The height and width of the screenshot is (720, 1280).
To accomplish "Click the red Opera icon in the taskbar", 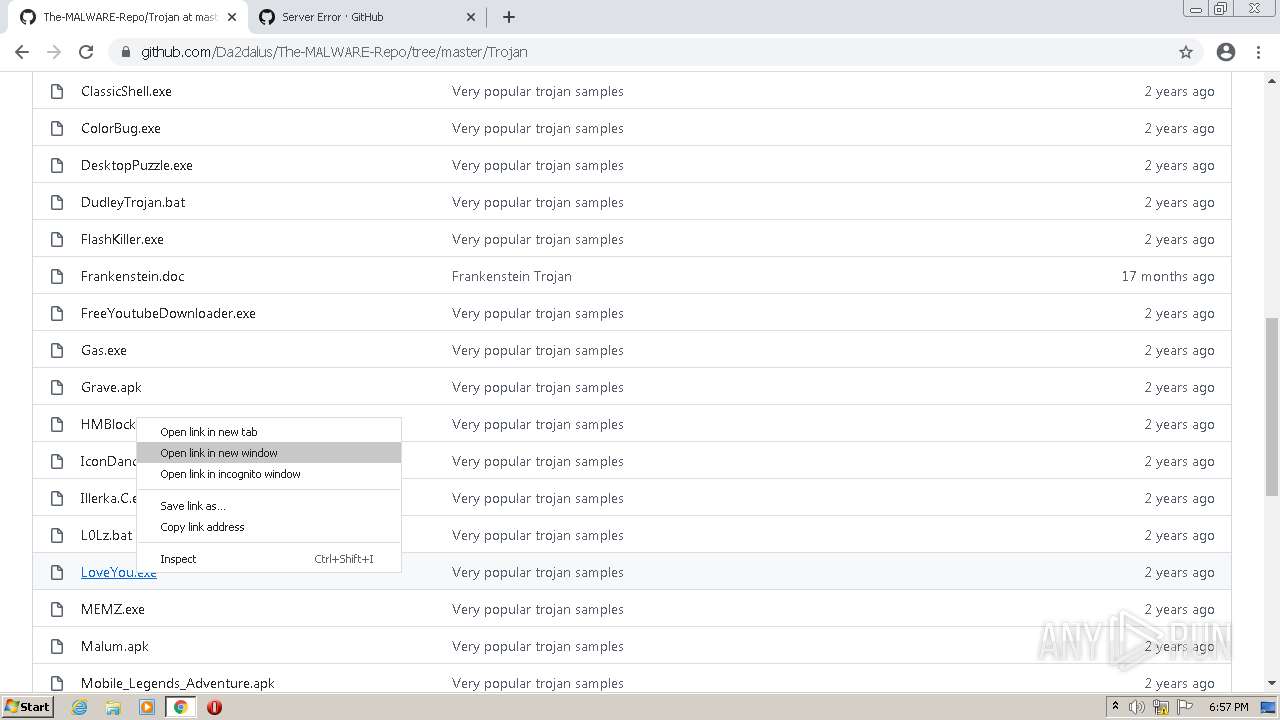I will click(214, 707).
